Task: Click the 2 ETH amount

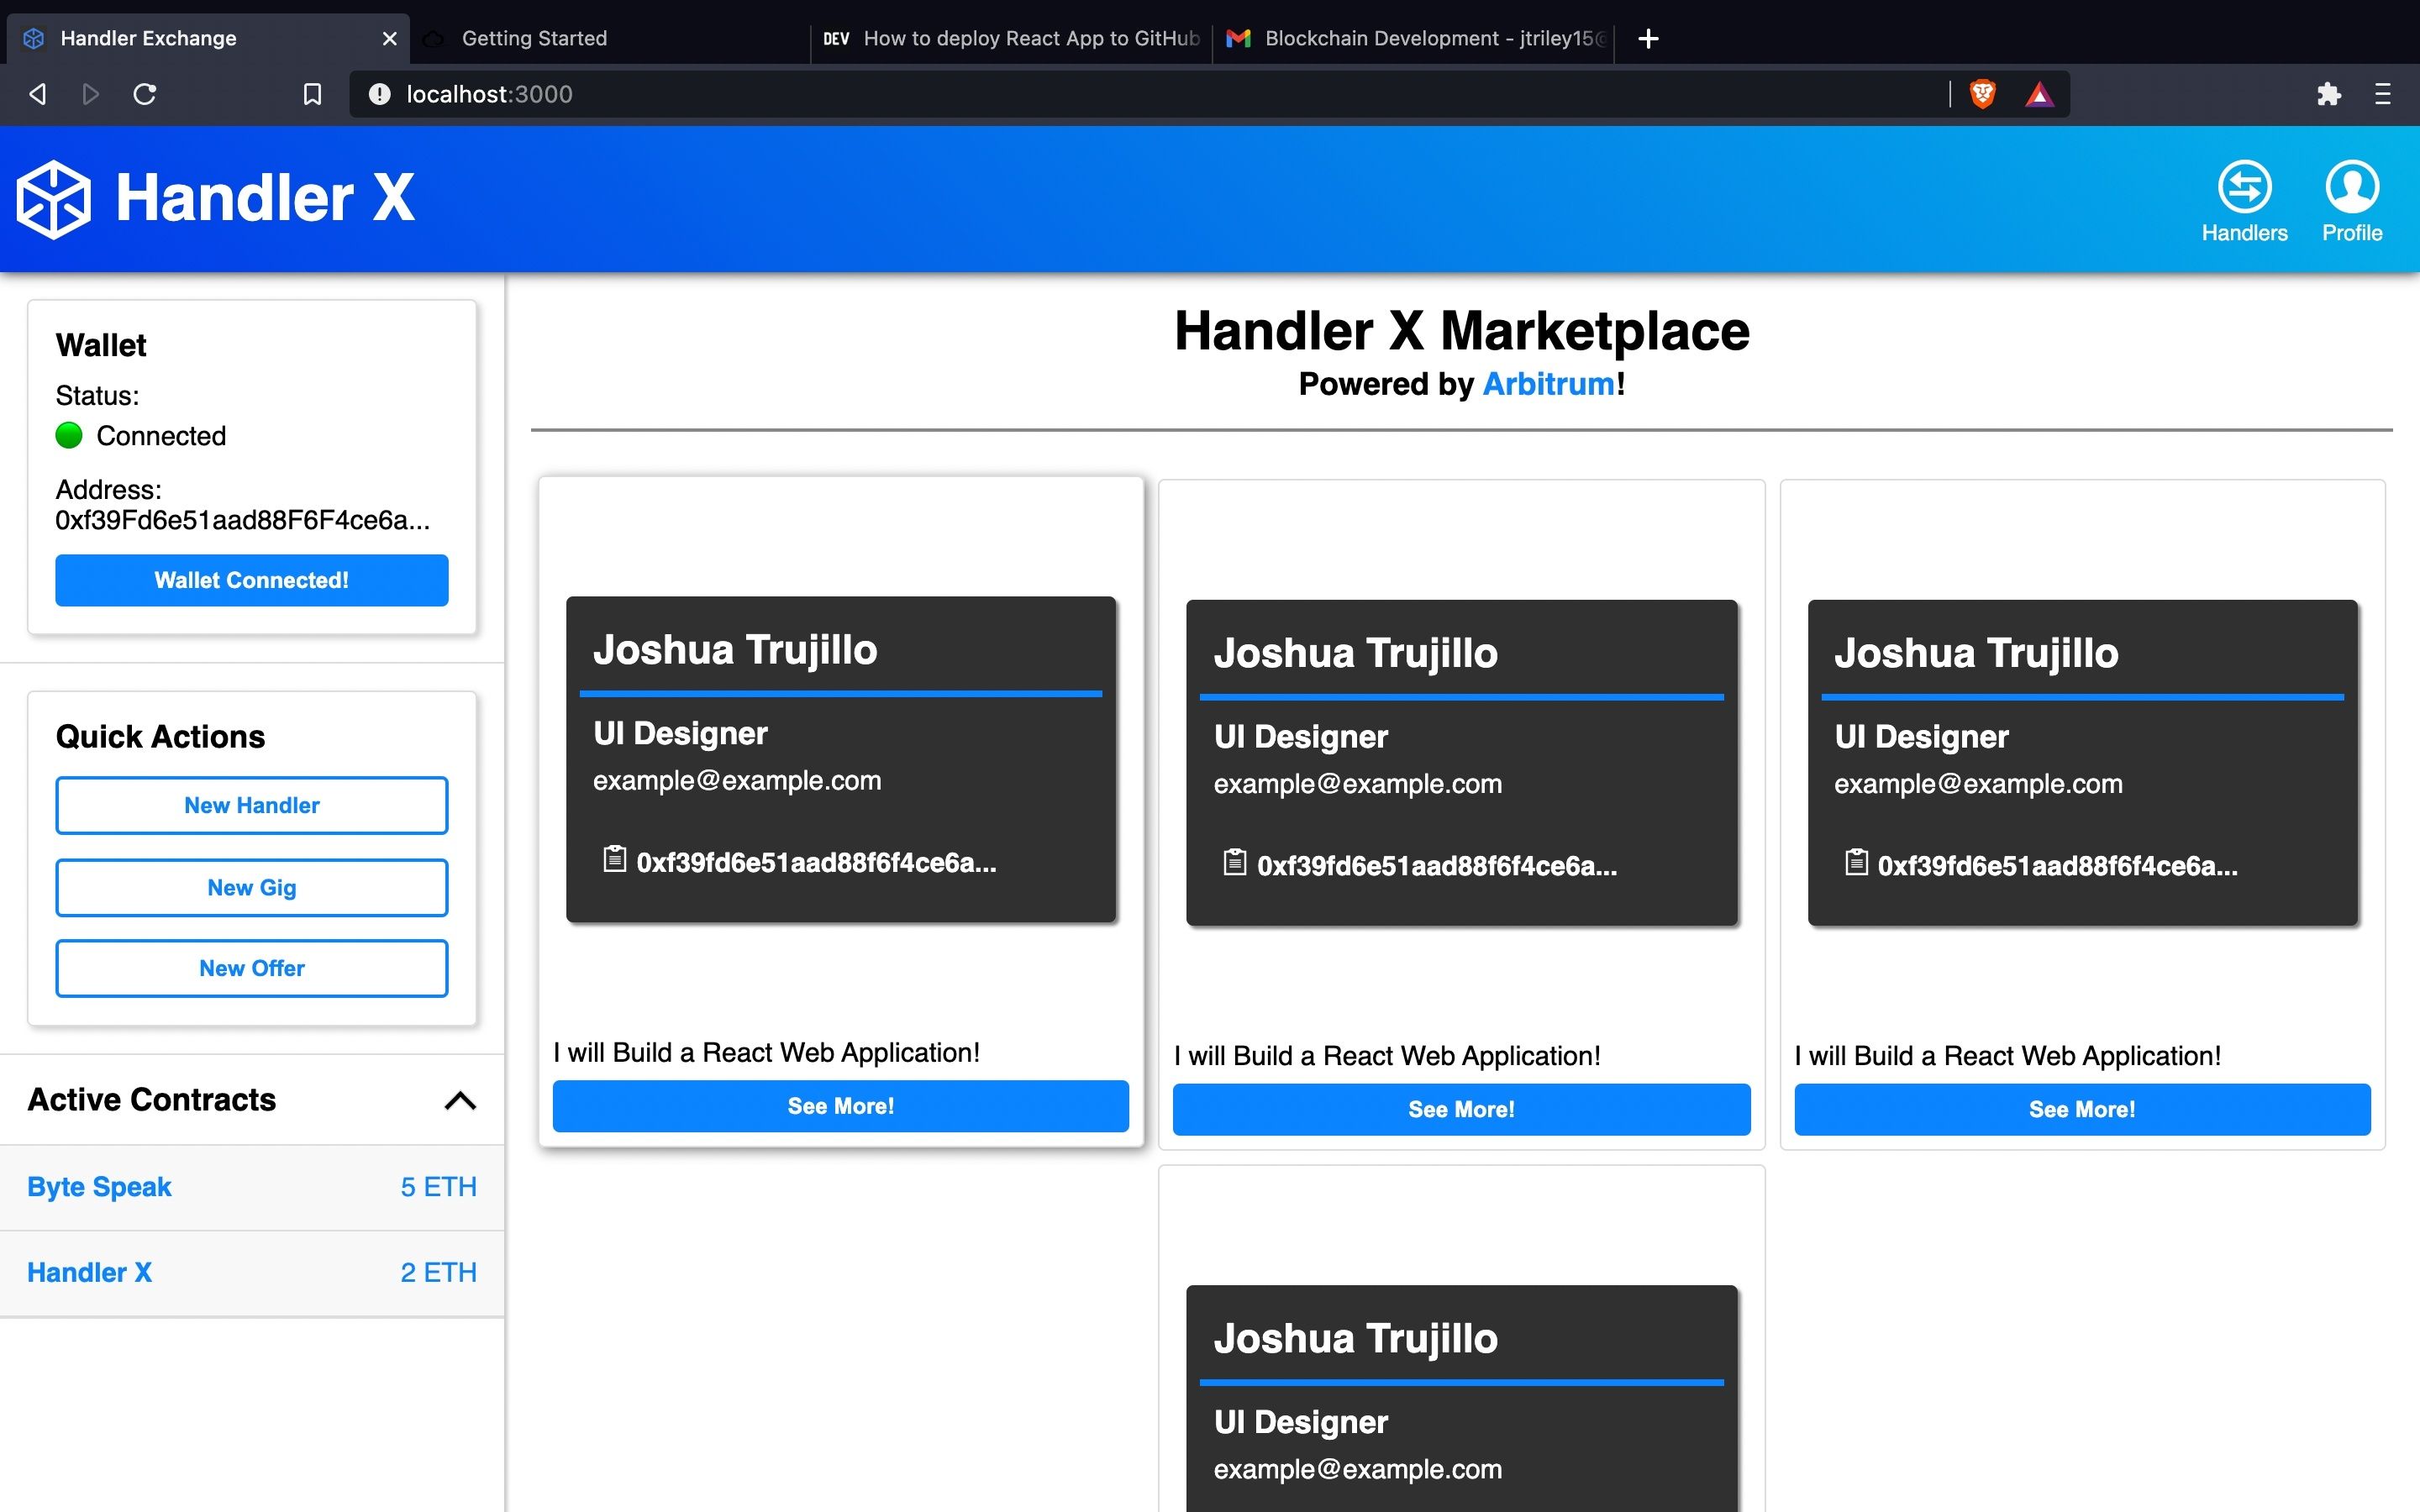Action: (438, 1273)
